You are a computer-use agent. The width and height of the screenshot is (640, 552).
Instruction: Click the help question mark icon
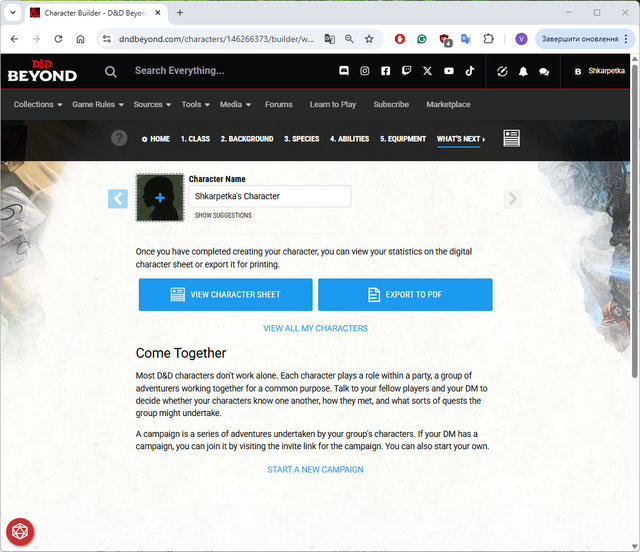tap(119, 138)
